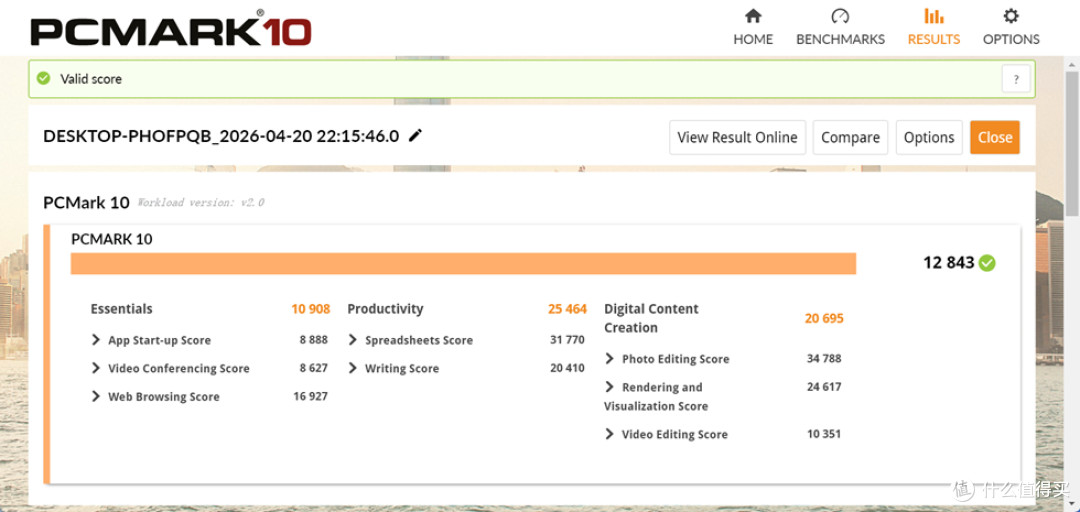Click Rendering and Visualization value 24 617

pos(824,387)
